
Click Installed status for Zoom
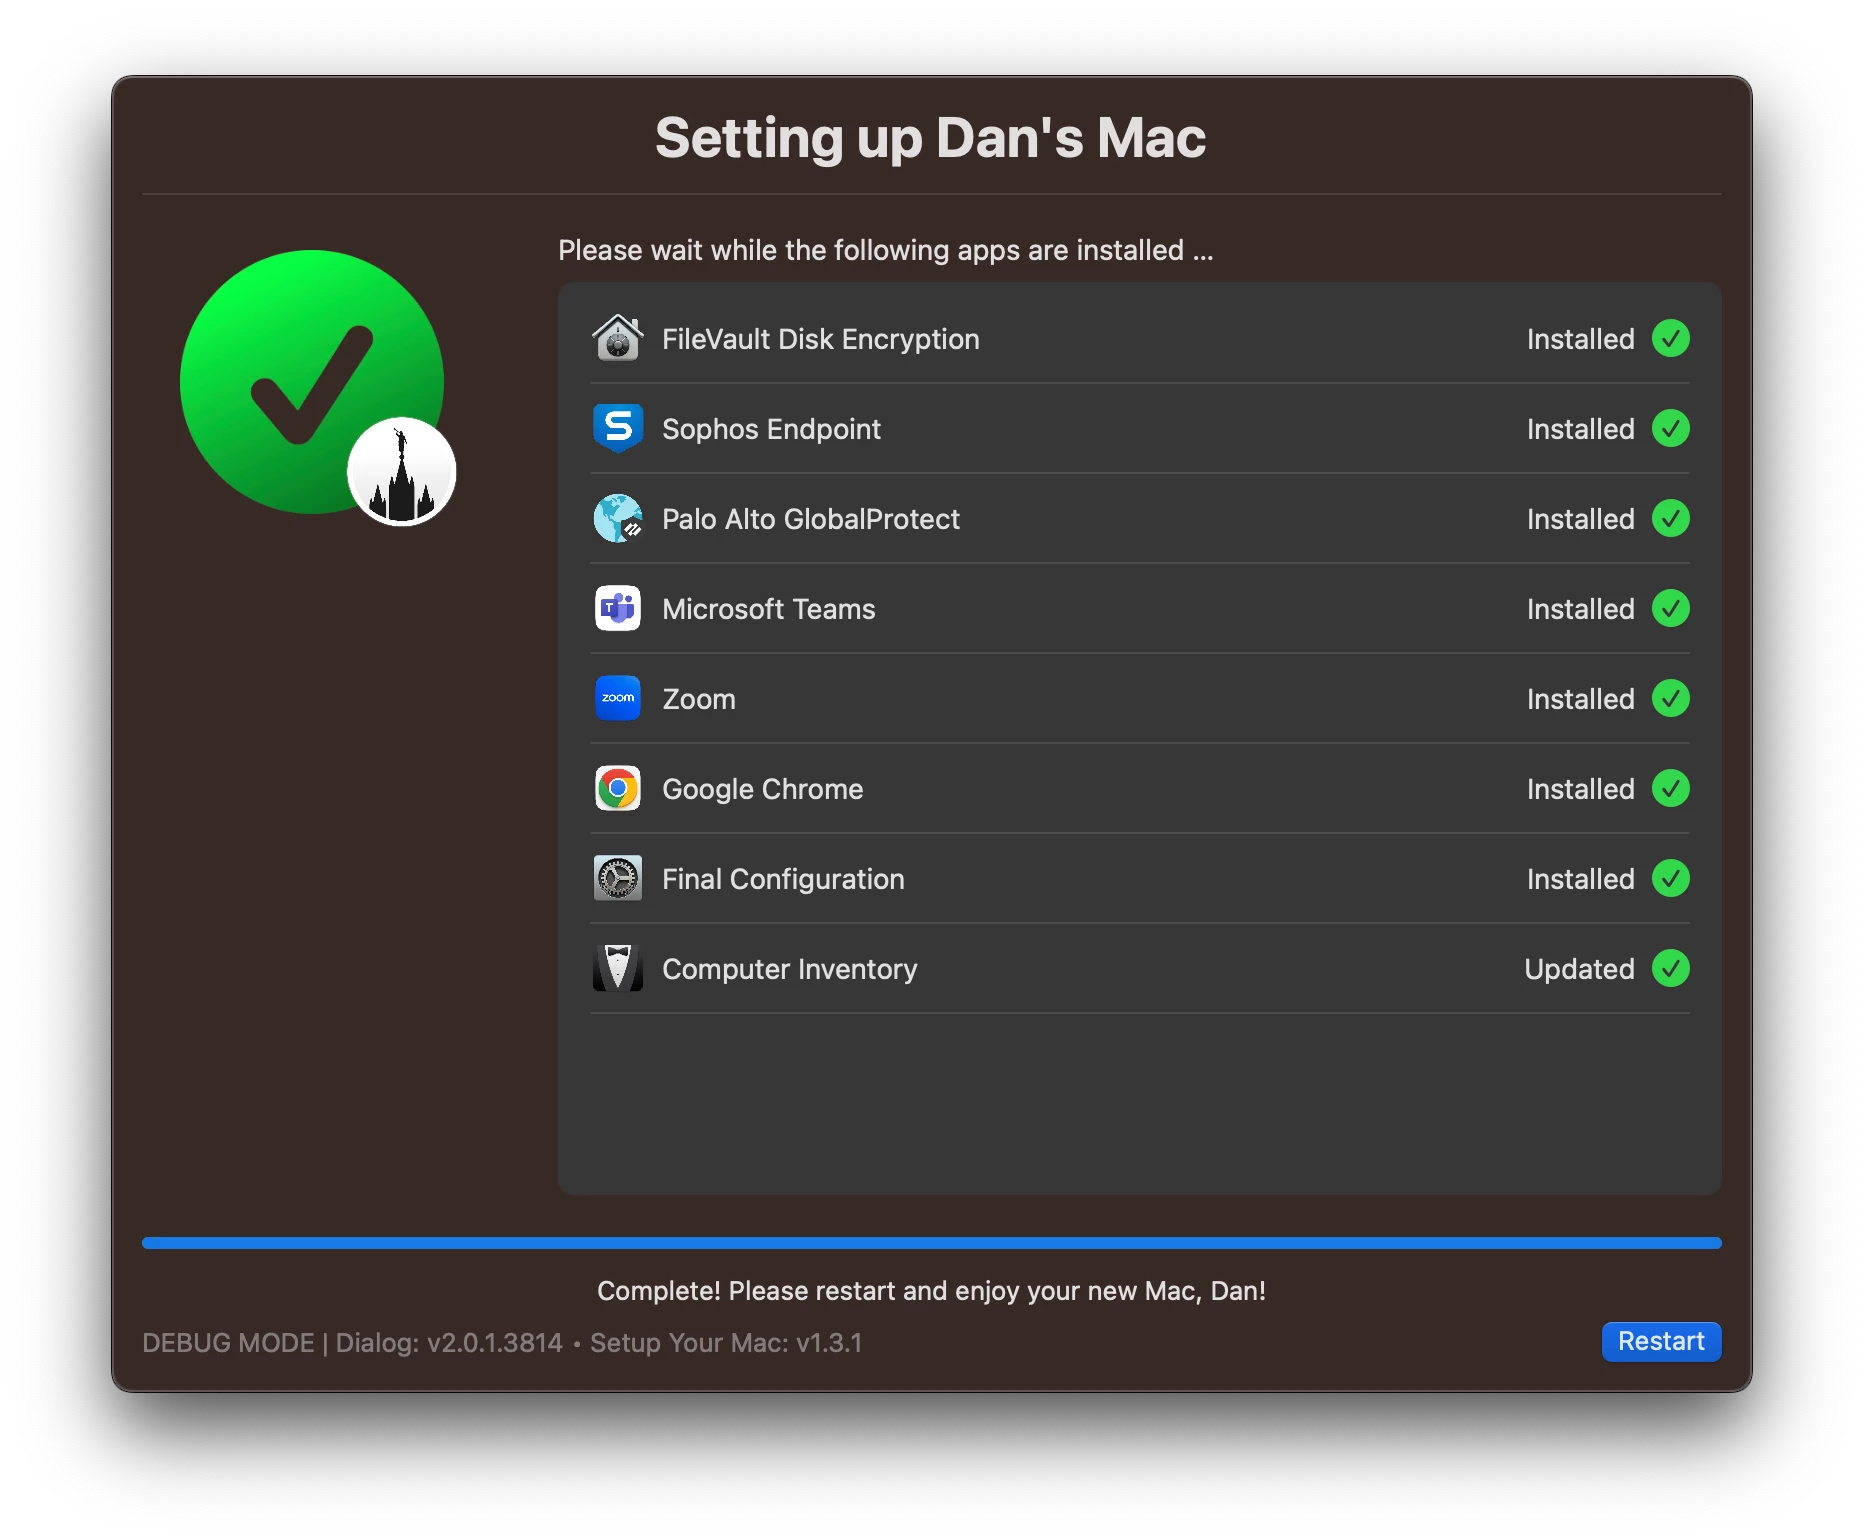click(1580, 699)
